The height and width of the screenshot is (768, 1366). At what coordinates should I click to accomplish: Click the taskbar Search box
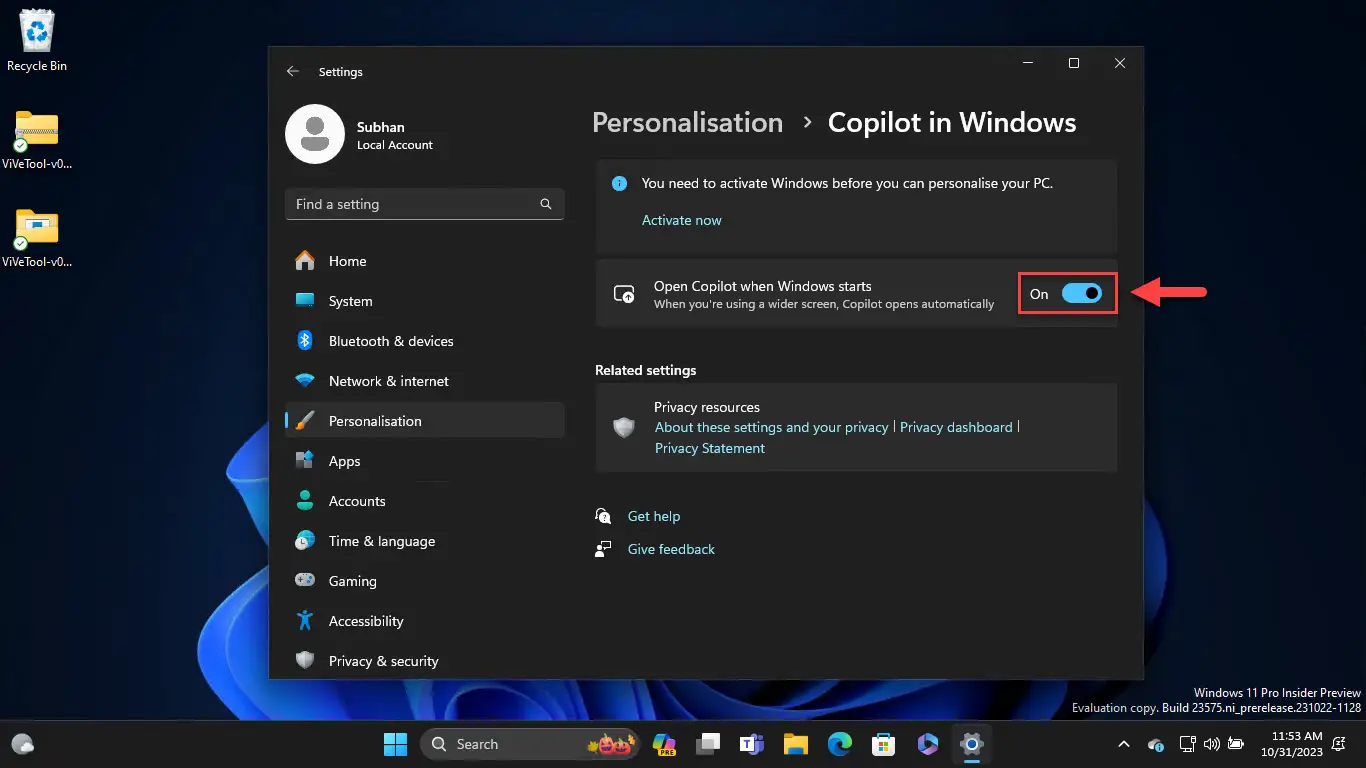532,744
